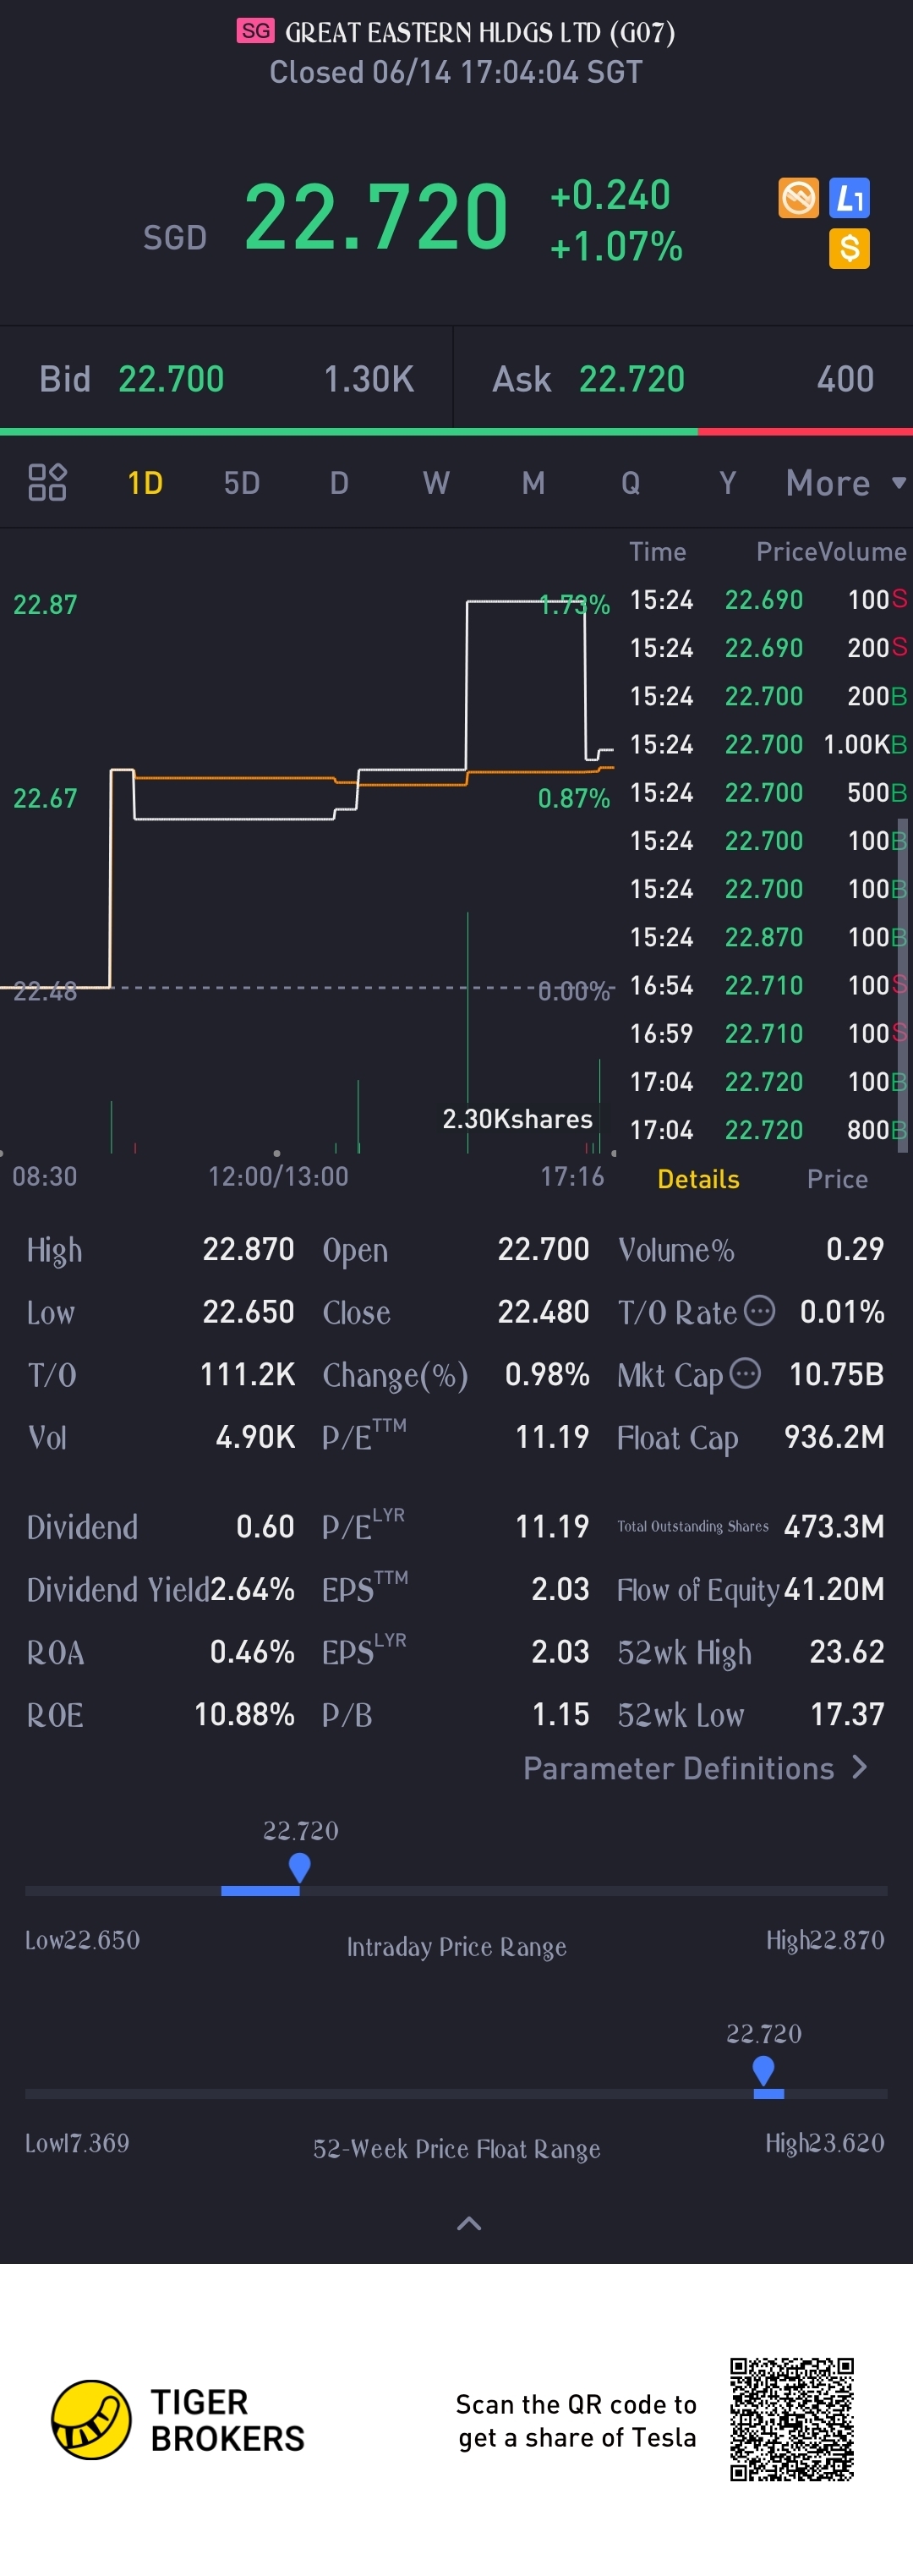The height and width of the screenshot is (2576, 913).
Task: Tap the 52-Week Price Range marker
Action: point(763,2069)
